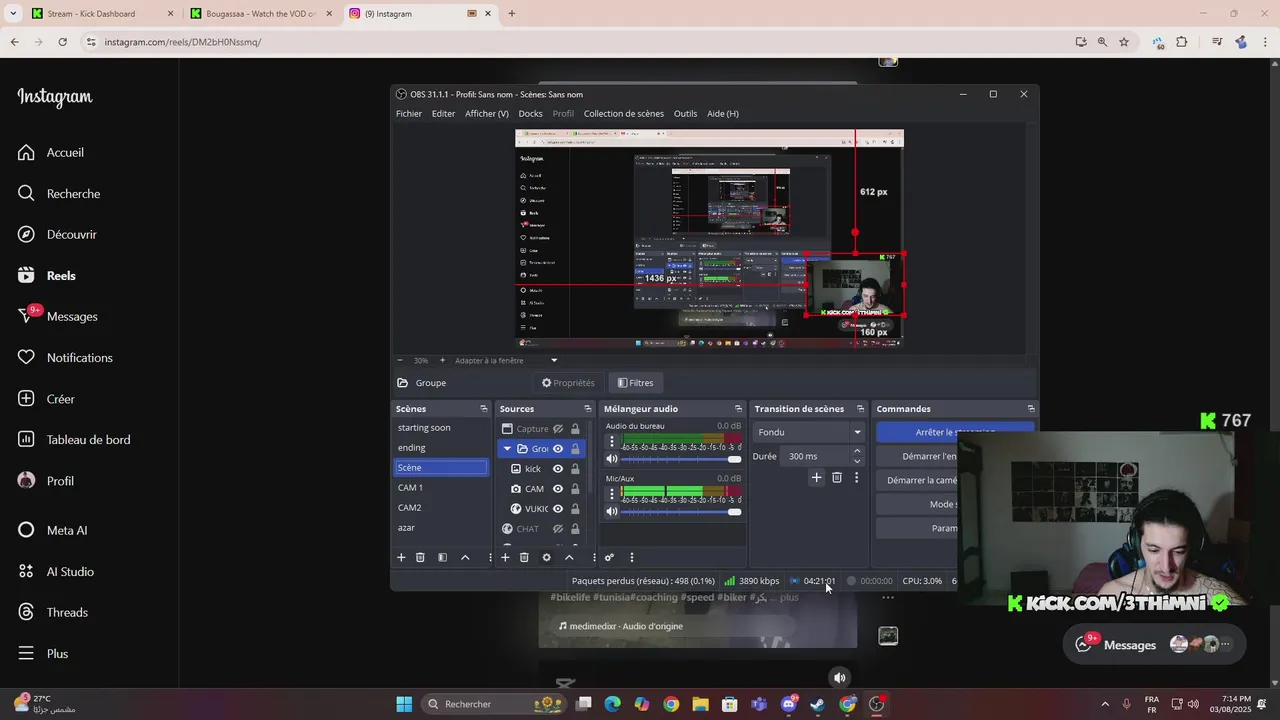This screenshot has width=1280, height=720.
Task: Unlock the CAM source
Action: click(x=575, y=489)
